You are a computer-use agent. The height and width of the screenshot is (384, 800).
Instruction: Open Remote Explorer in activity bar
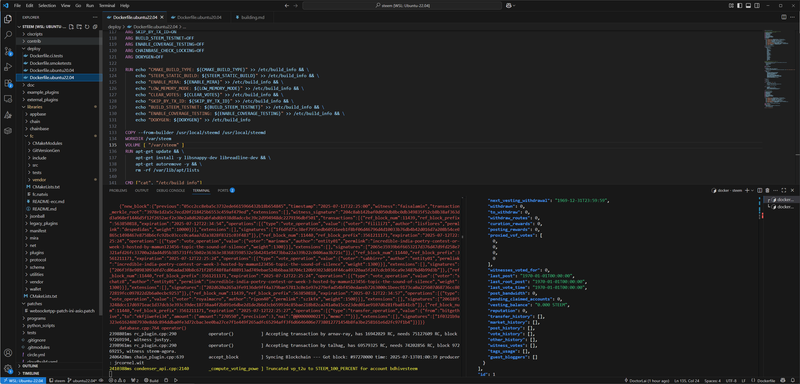(8, 98)
